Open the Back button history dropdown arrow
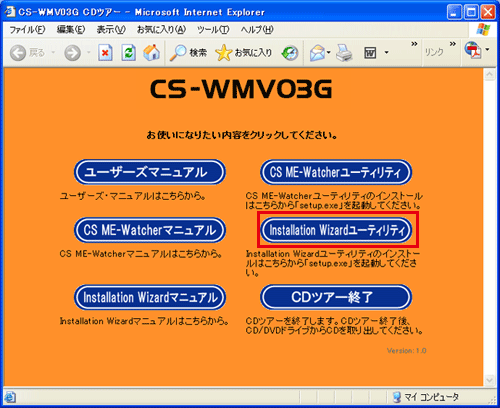This screenshot has height=408, width=500. 53,52
